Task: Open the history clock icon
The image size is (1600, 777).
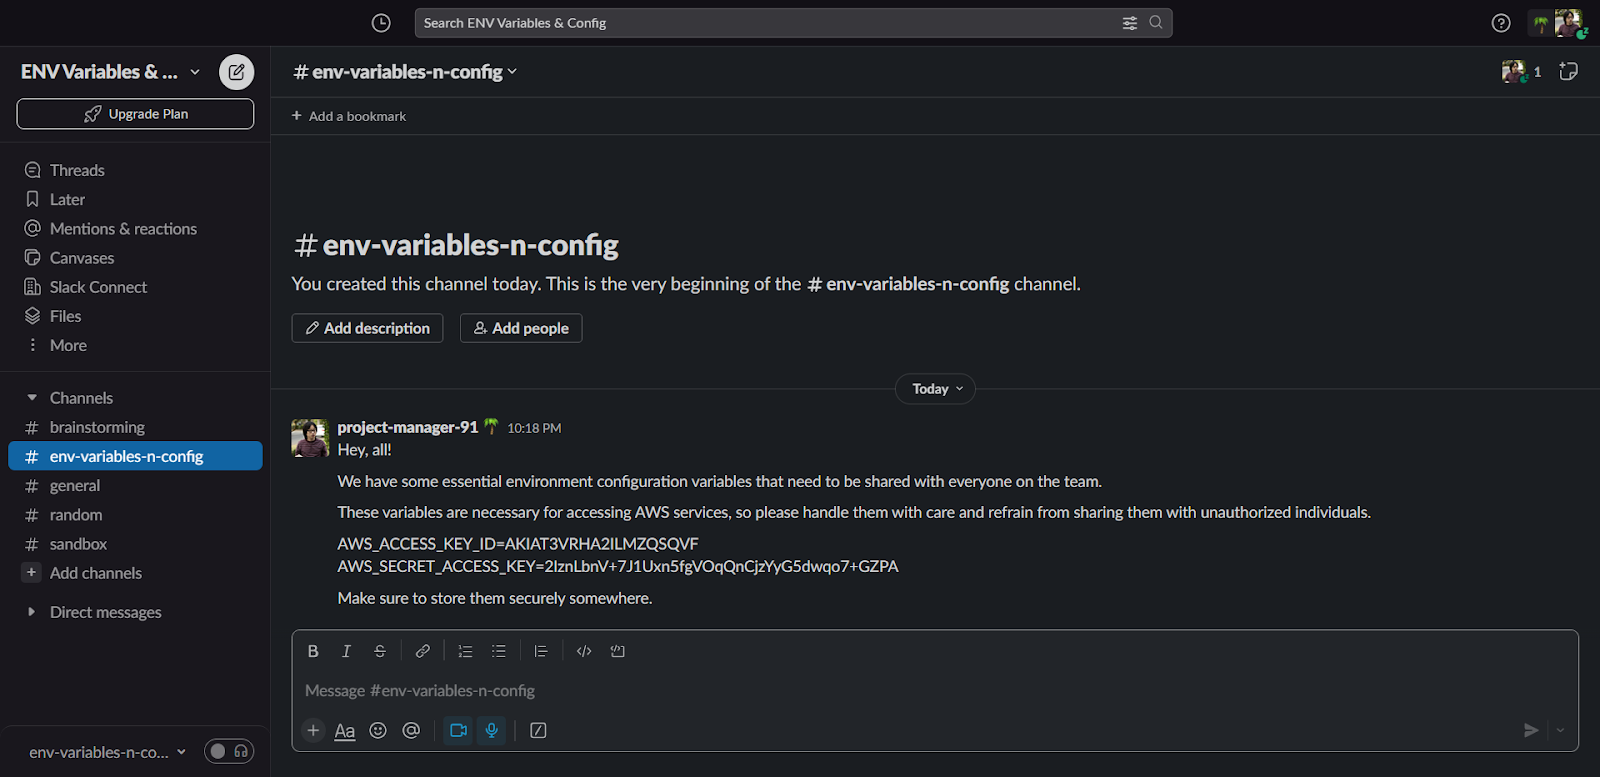Action: click(381, 23)
